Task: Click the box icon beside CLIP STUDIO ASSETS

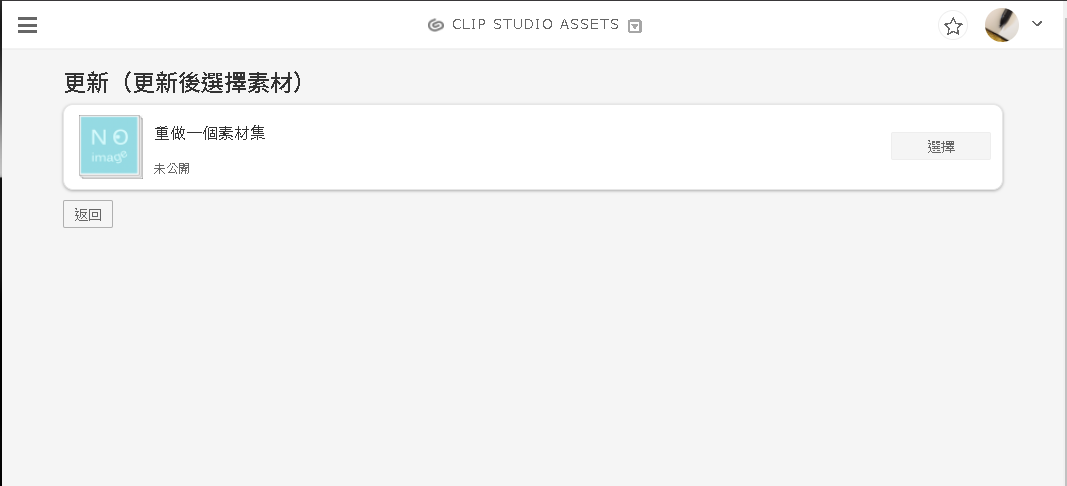Action: click(634, 26)
